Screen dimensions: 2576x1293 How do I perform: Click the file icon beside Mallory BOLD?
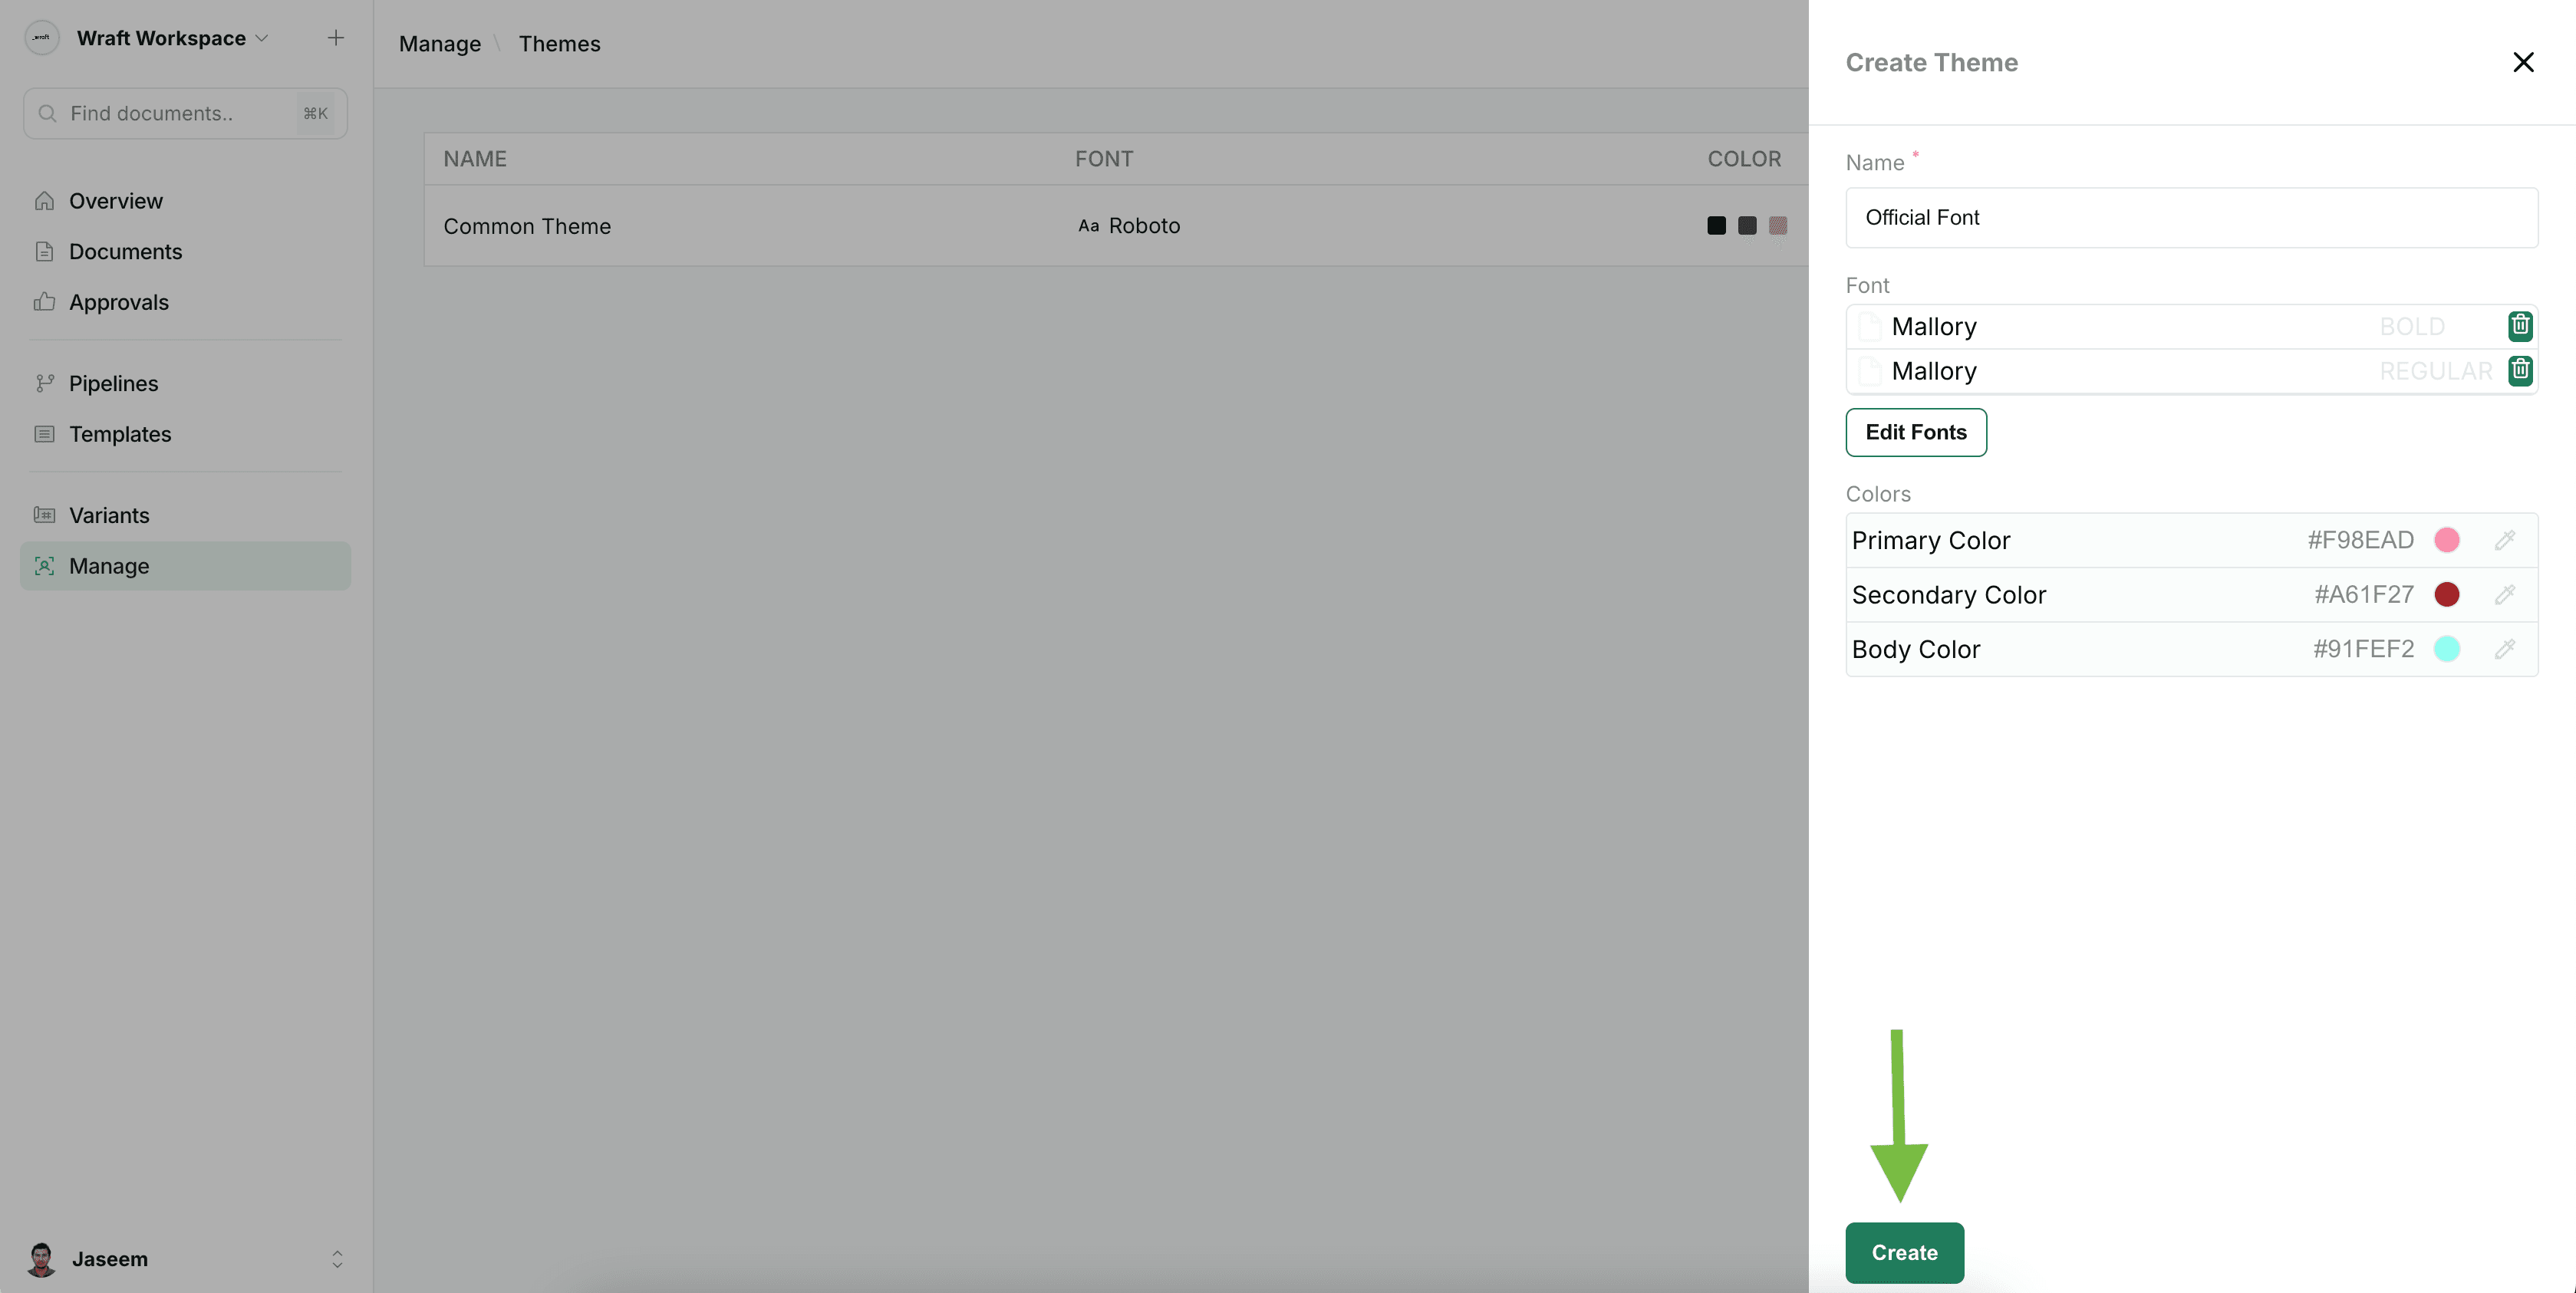click(x=1869, y=326)
